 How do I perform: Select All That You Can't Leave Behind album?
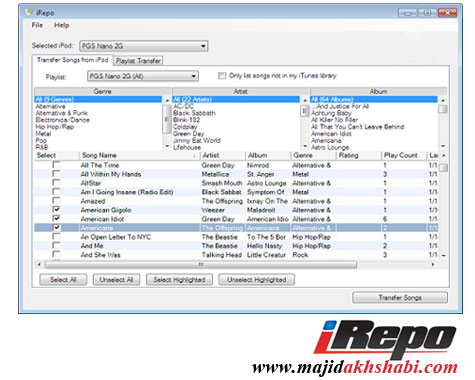[x=357, y=127]
